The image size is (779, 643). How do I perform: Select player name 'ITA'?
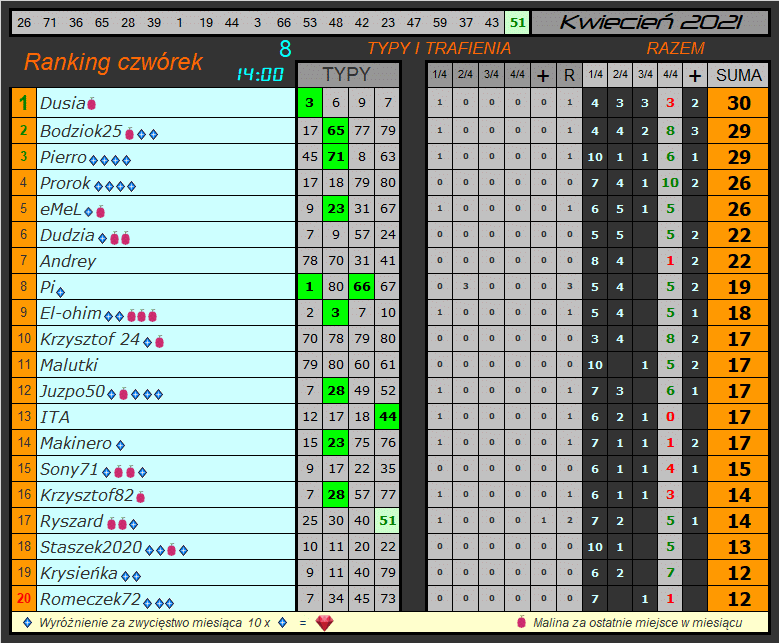coord(55,417)
